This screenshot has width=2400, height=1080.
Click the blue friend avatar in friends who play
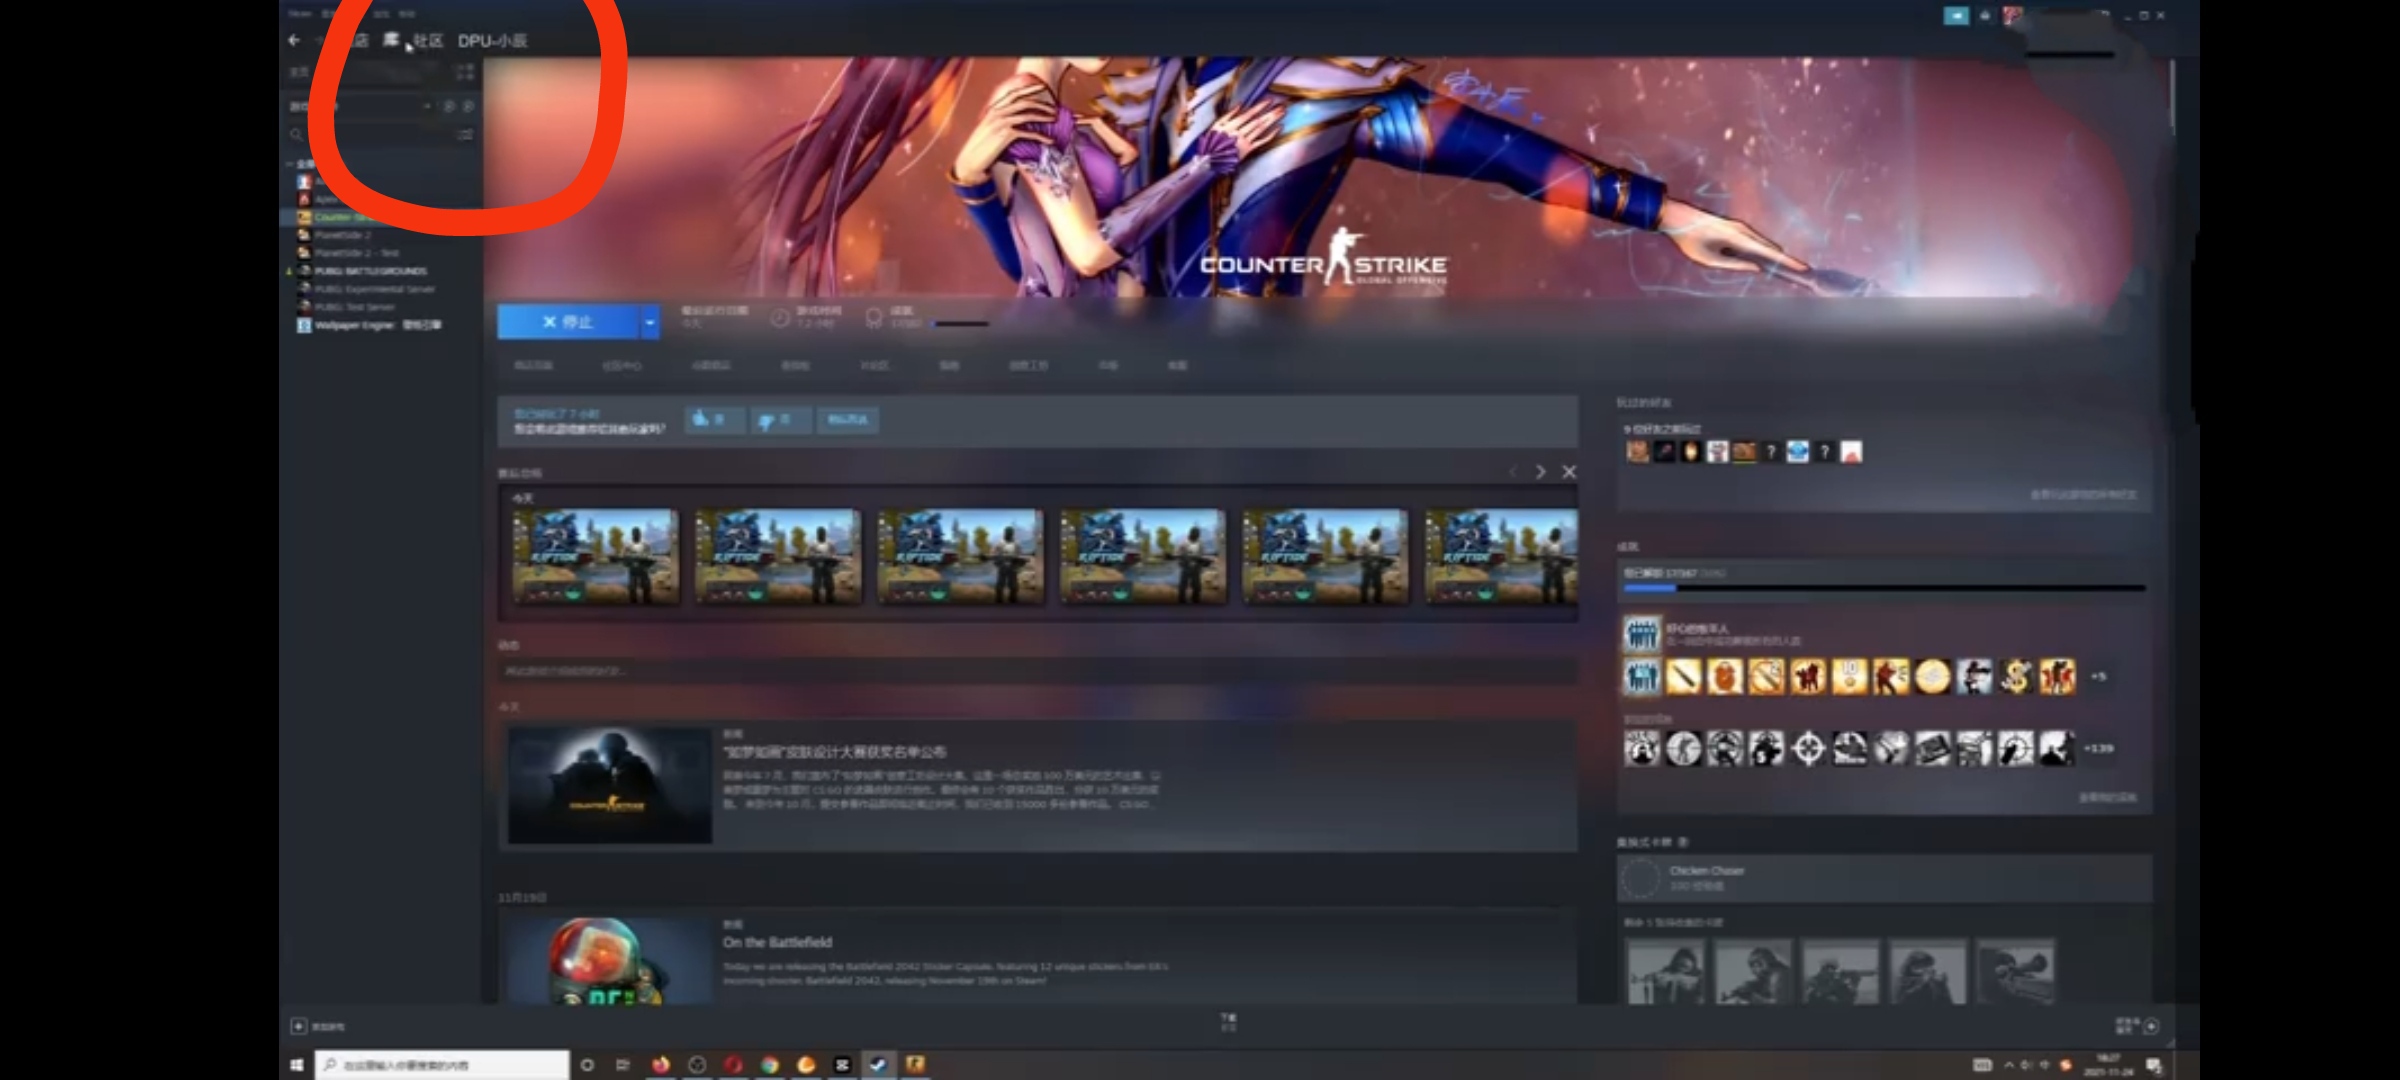(x=1797, y=452)
